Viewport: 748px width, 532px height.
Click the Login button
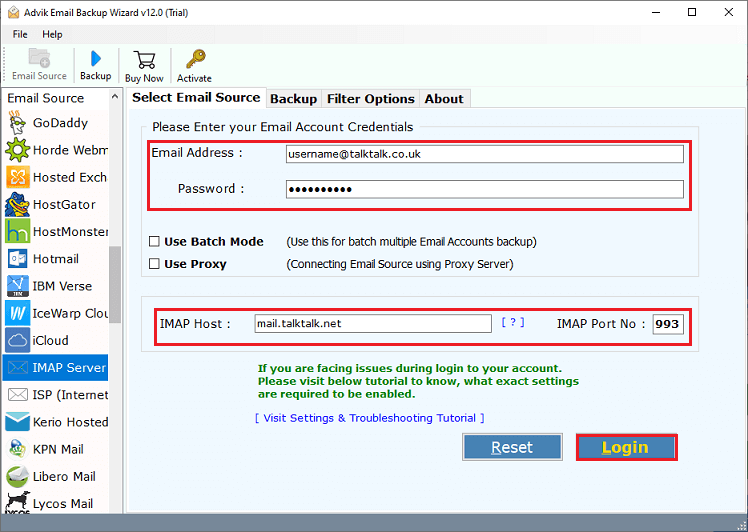pyautogui.click(x=626, y=447)
